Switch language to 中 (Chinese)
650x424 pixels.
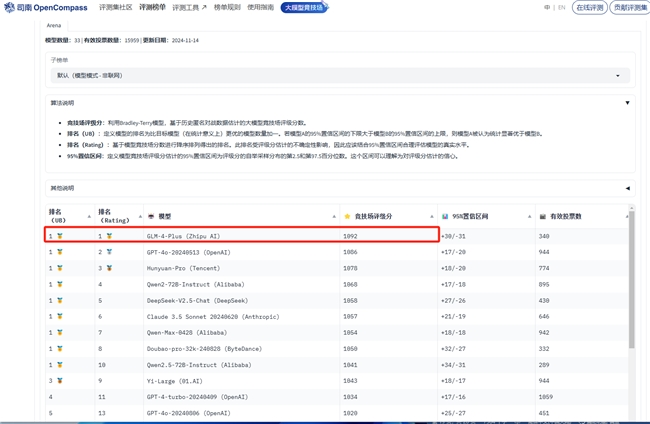pyautogui.click(x=547, y=8)
